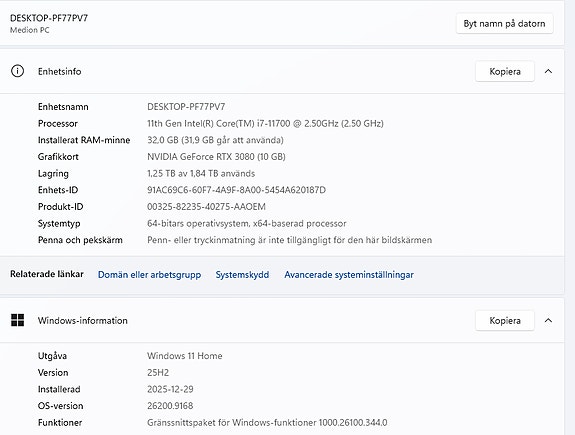
Task: Click the Enhetsinfo section header
Action: [282, 72]
